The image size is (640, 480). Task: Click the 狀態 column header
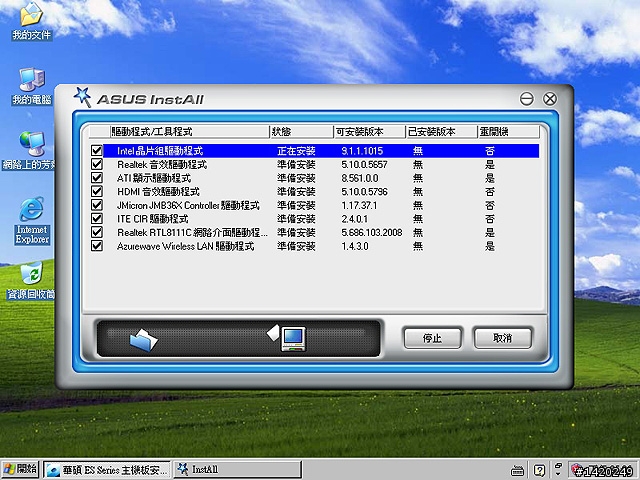click(x=301, y=132)
